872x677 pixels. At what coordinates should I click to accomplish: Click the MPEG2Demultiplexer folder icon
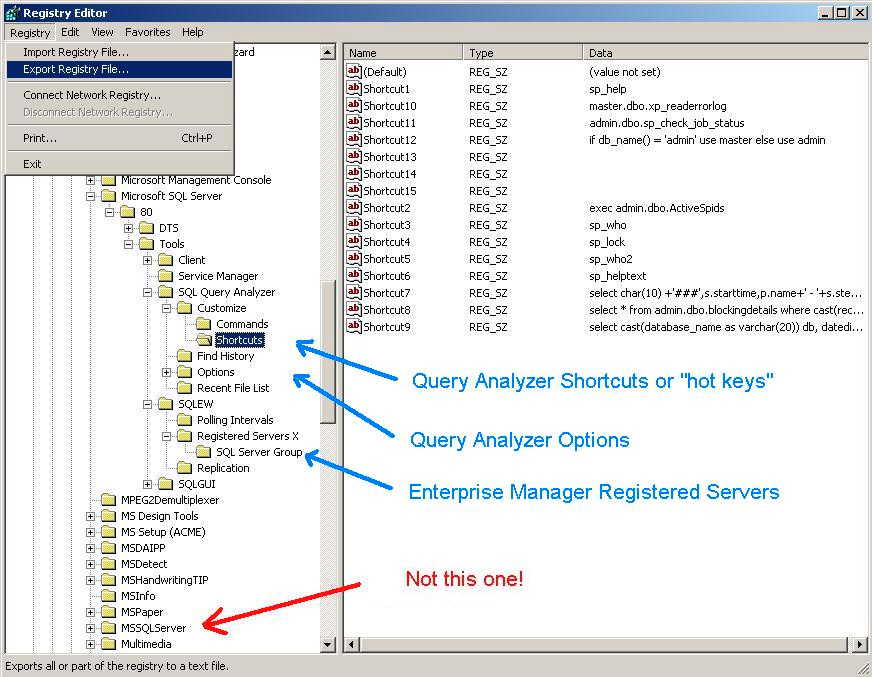click(x=108, y=500)
